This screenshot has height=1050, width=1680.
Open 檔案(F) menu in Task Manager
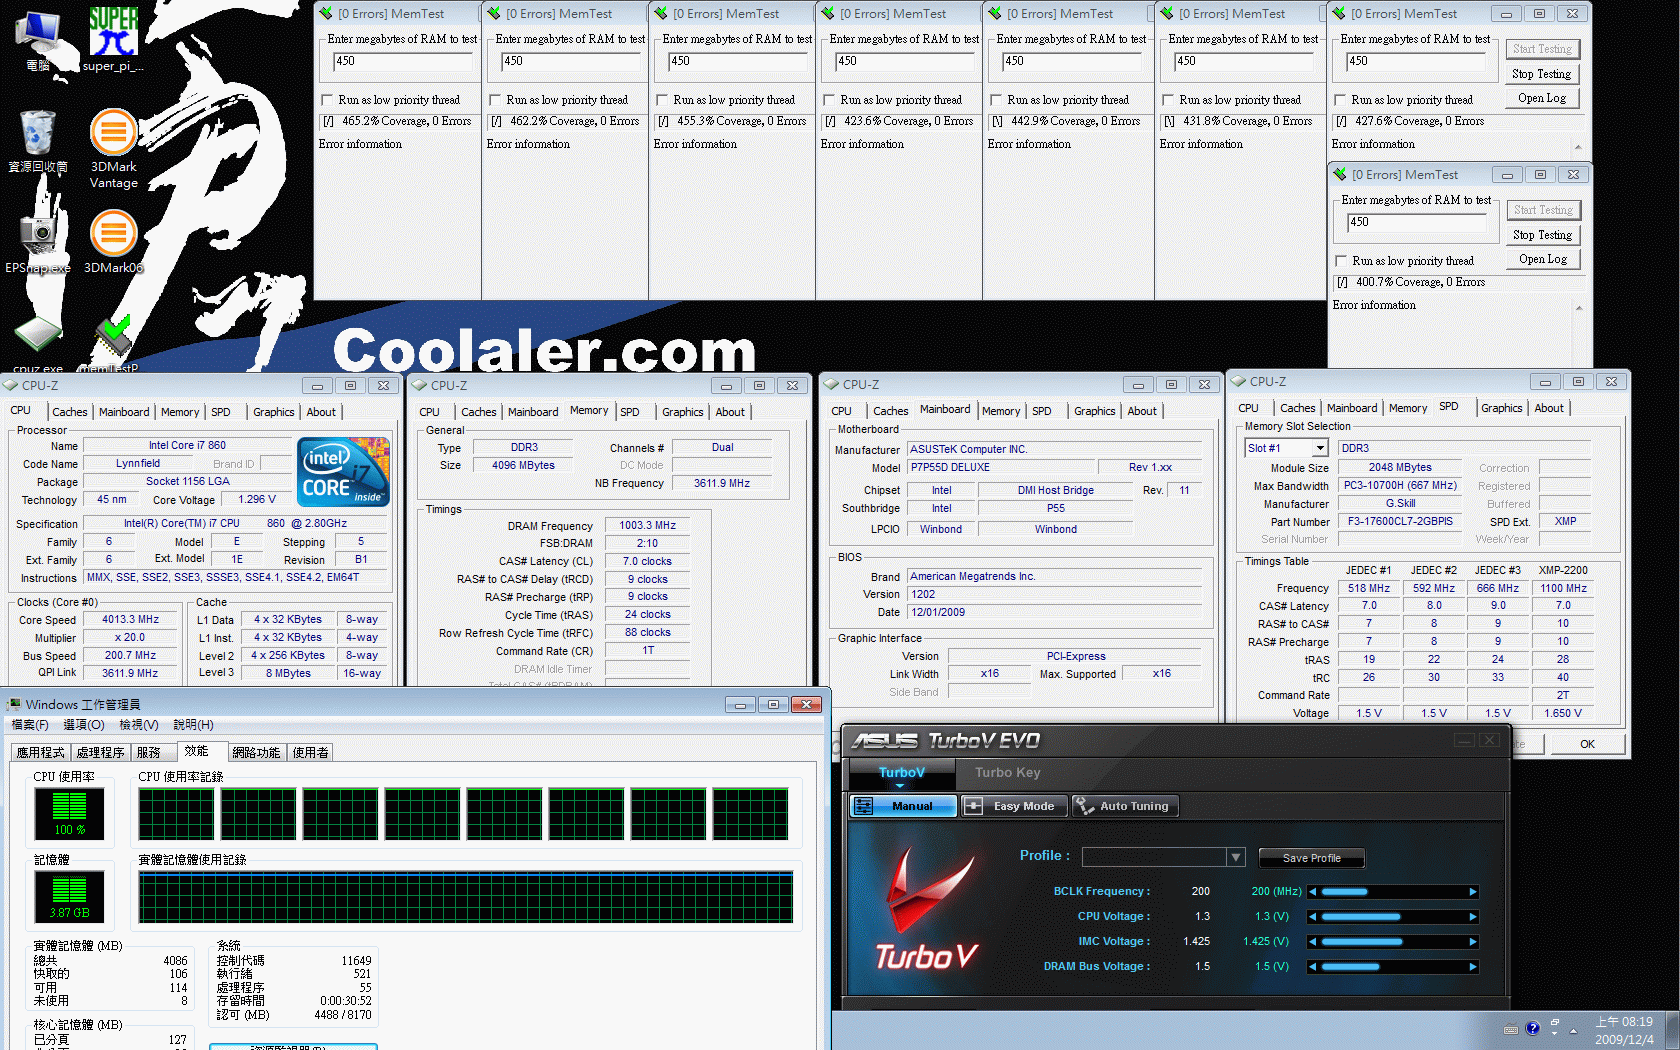(30, 725)
